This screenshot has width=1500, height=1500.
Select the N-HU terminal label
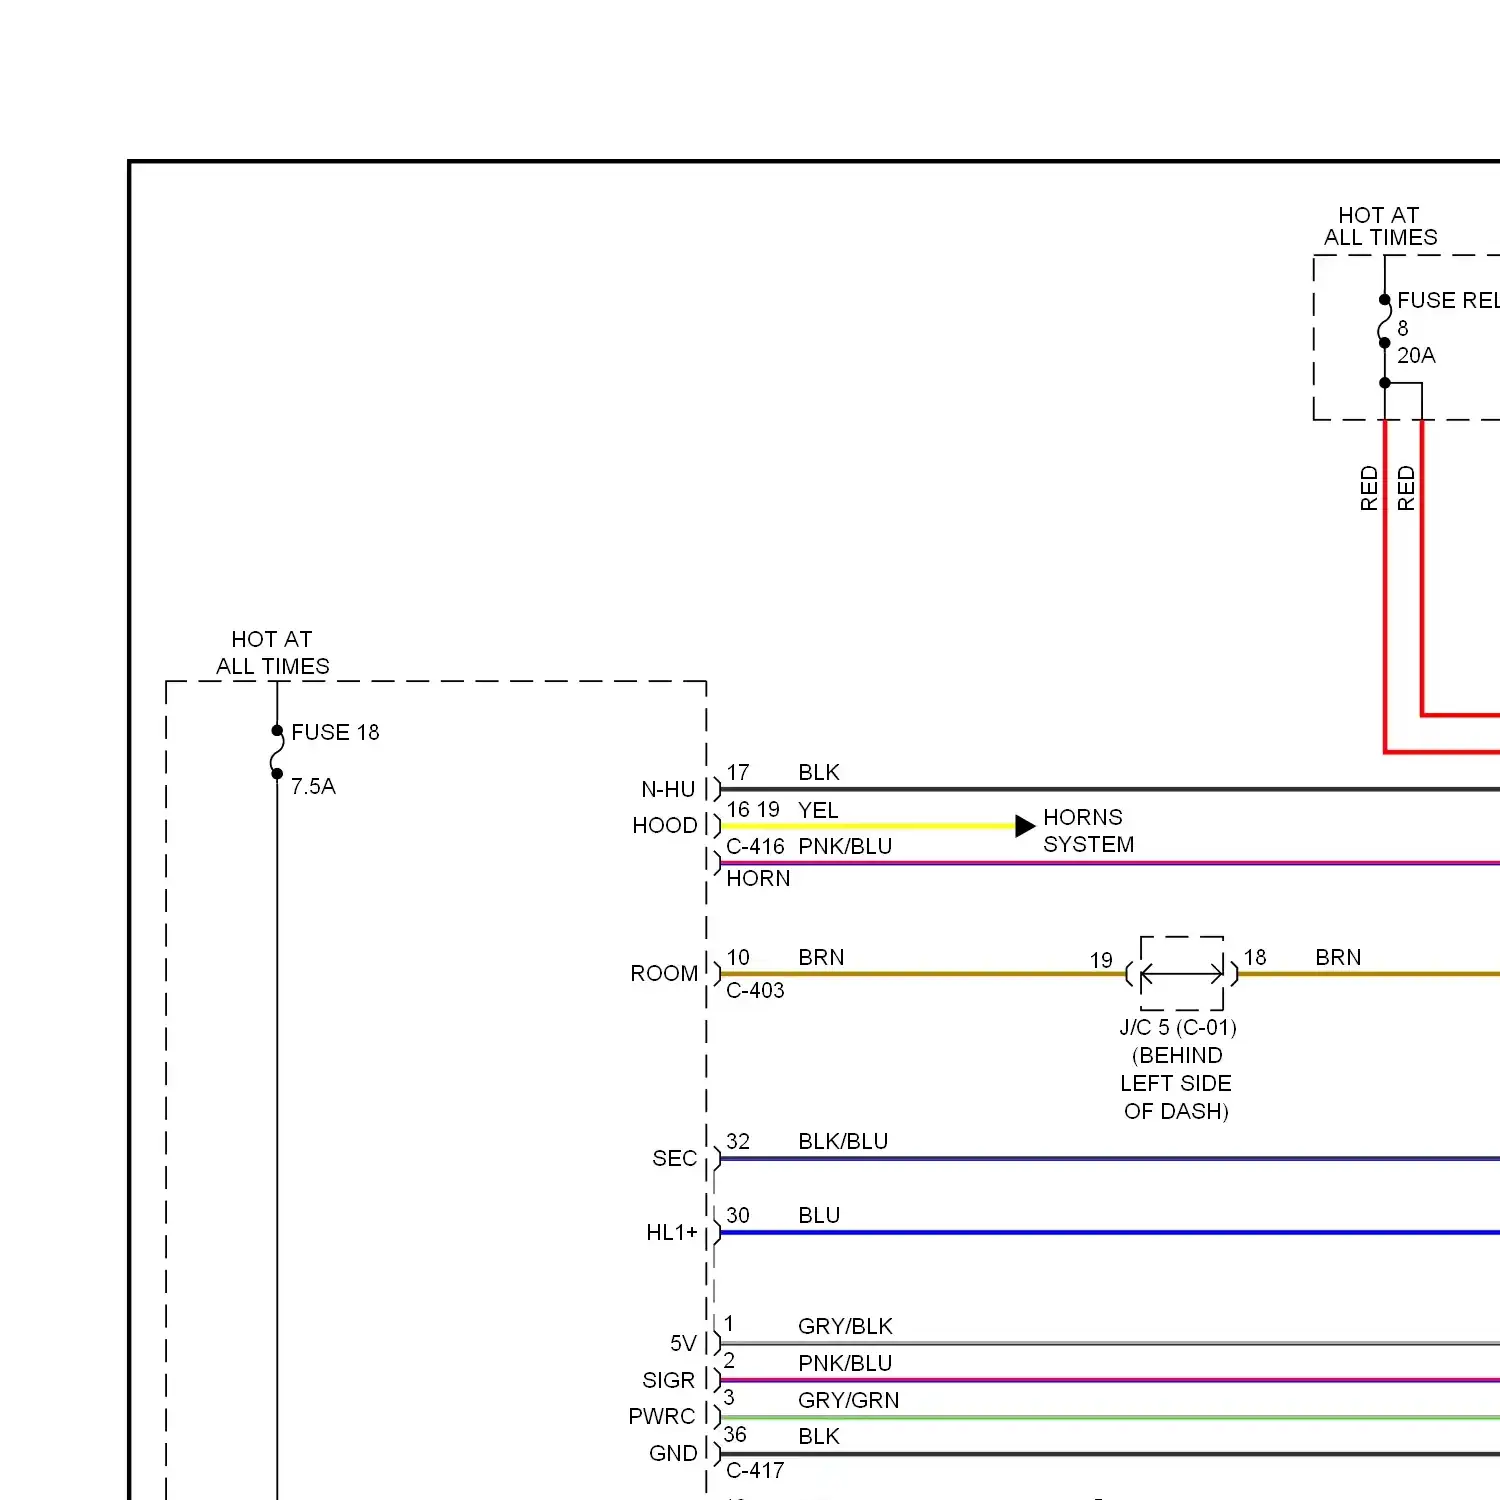[x=668, y=789]
